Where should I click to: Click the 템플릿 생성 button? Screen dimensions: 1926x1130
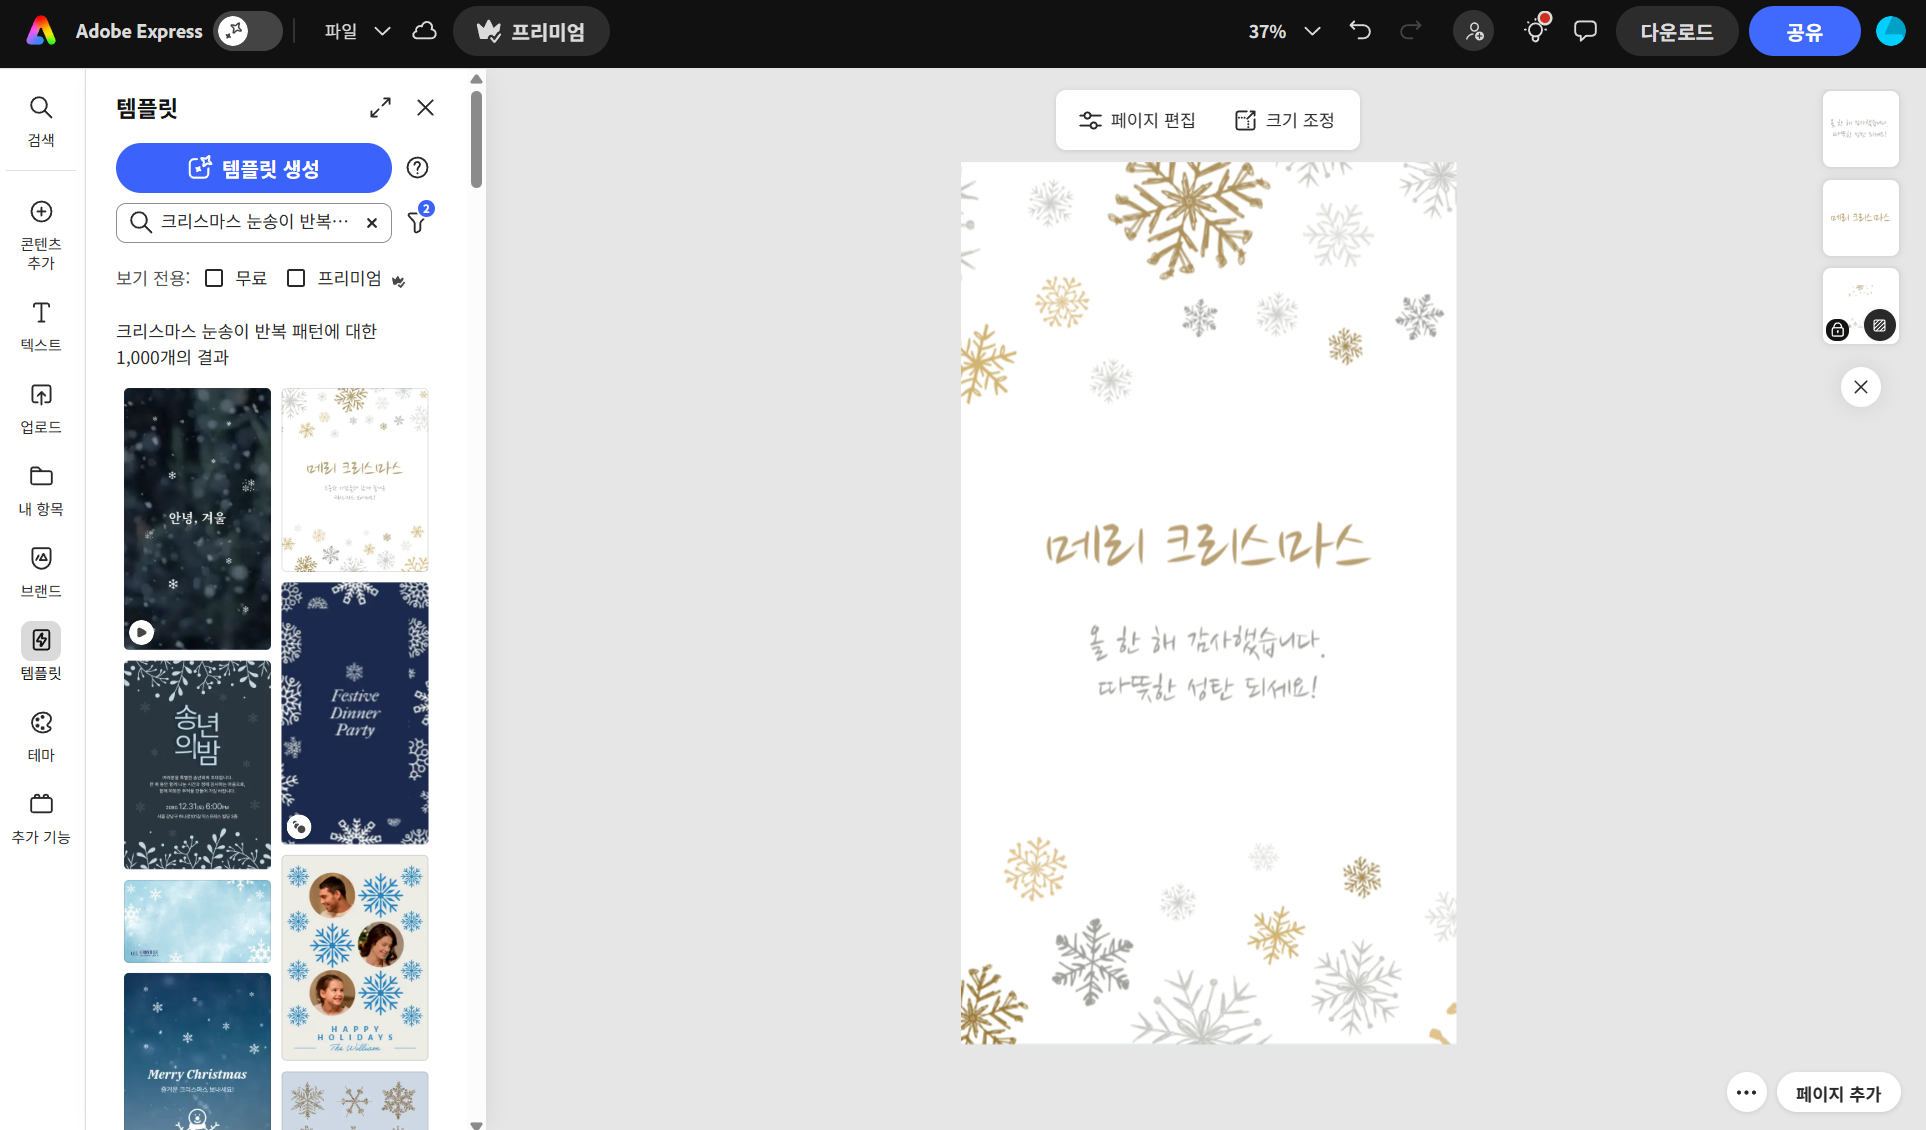254,168
